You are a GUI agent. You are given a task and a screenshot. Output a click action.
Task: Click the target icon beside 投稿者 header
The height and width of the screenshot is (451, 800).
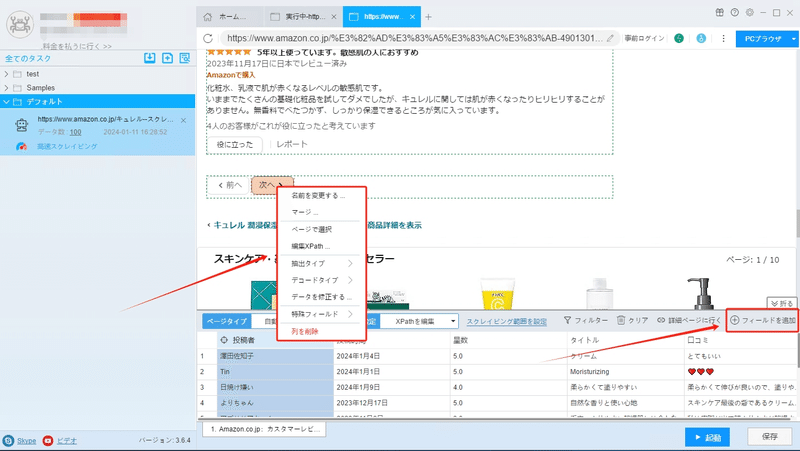(x=224, y=340)
